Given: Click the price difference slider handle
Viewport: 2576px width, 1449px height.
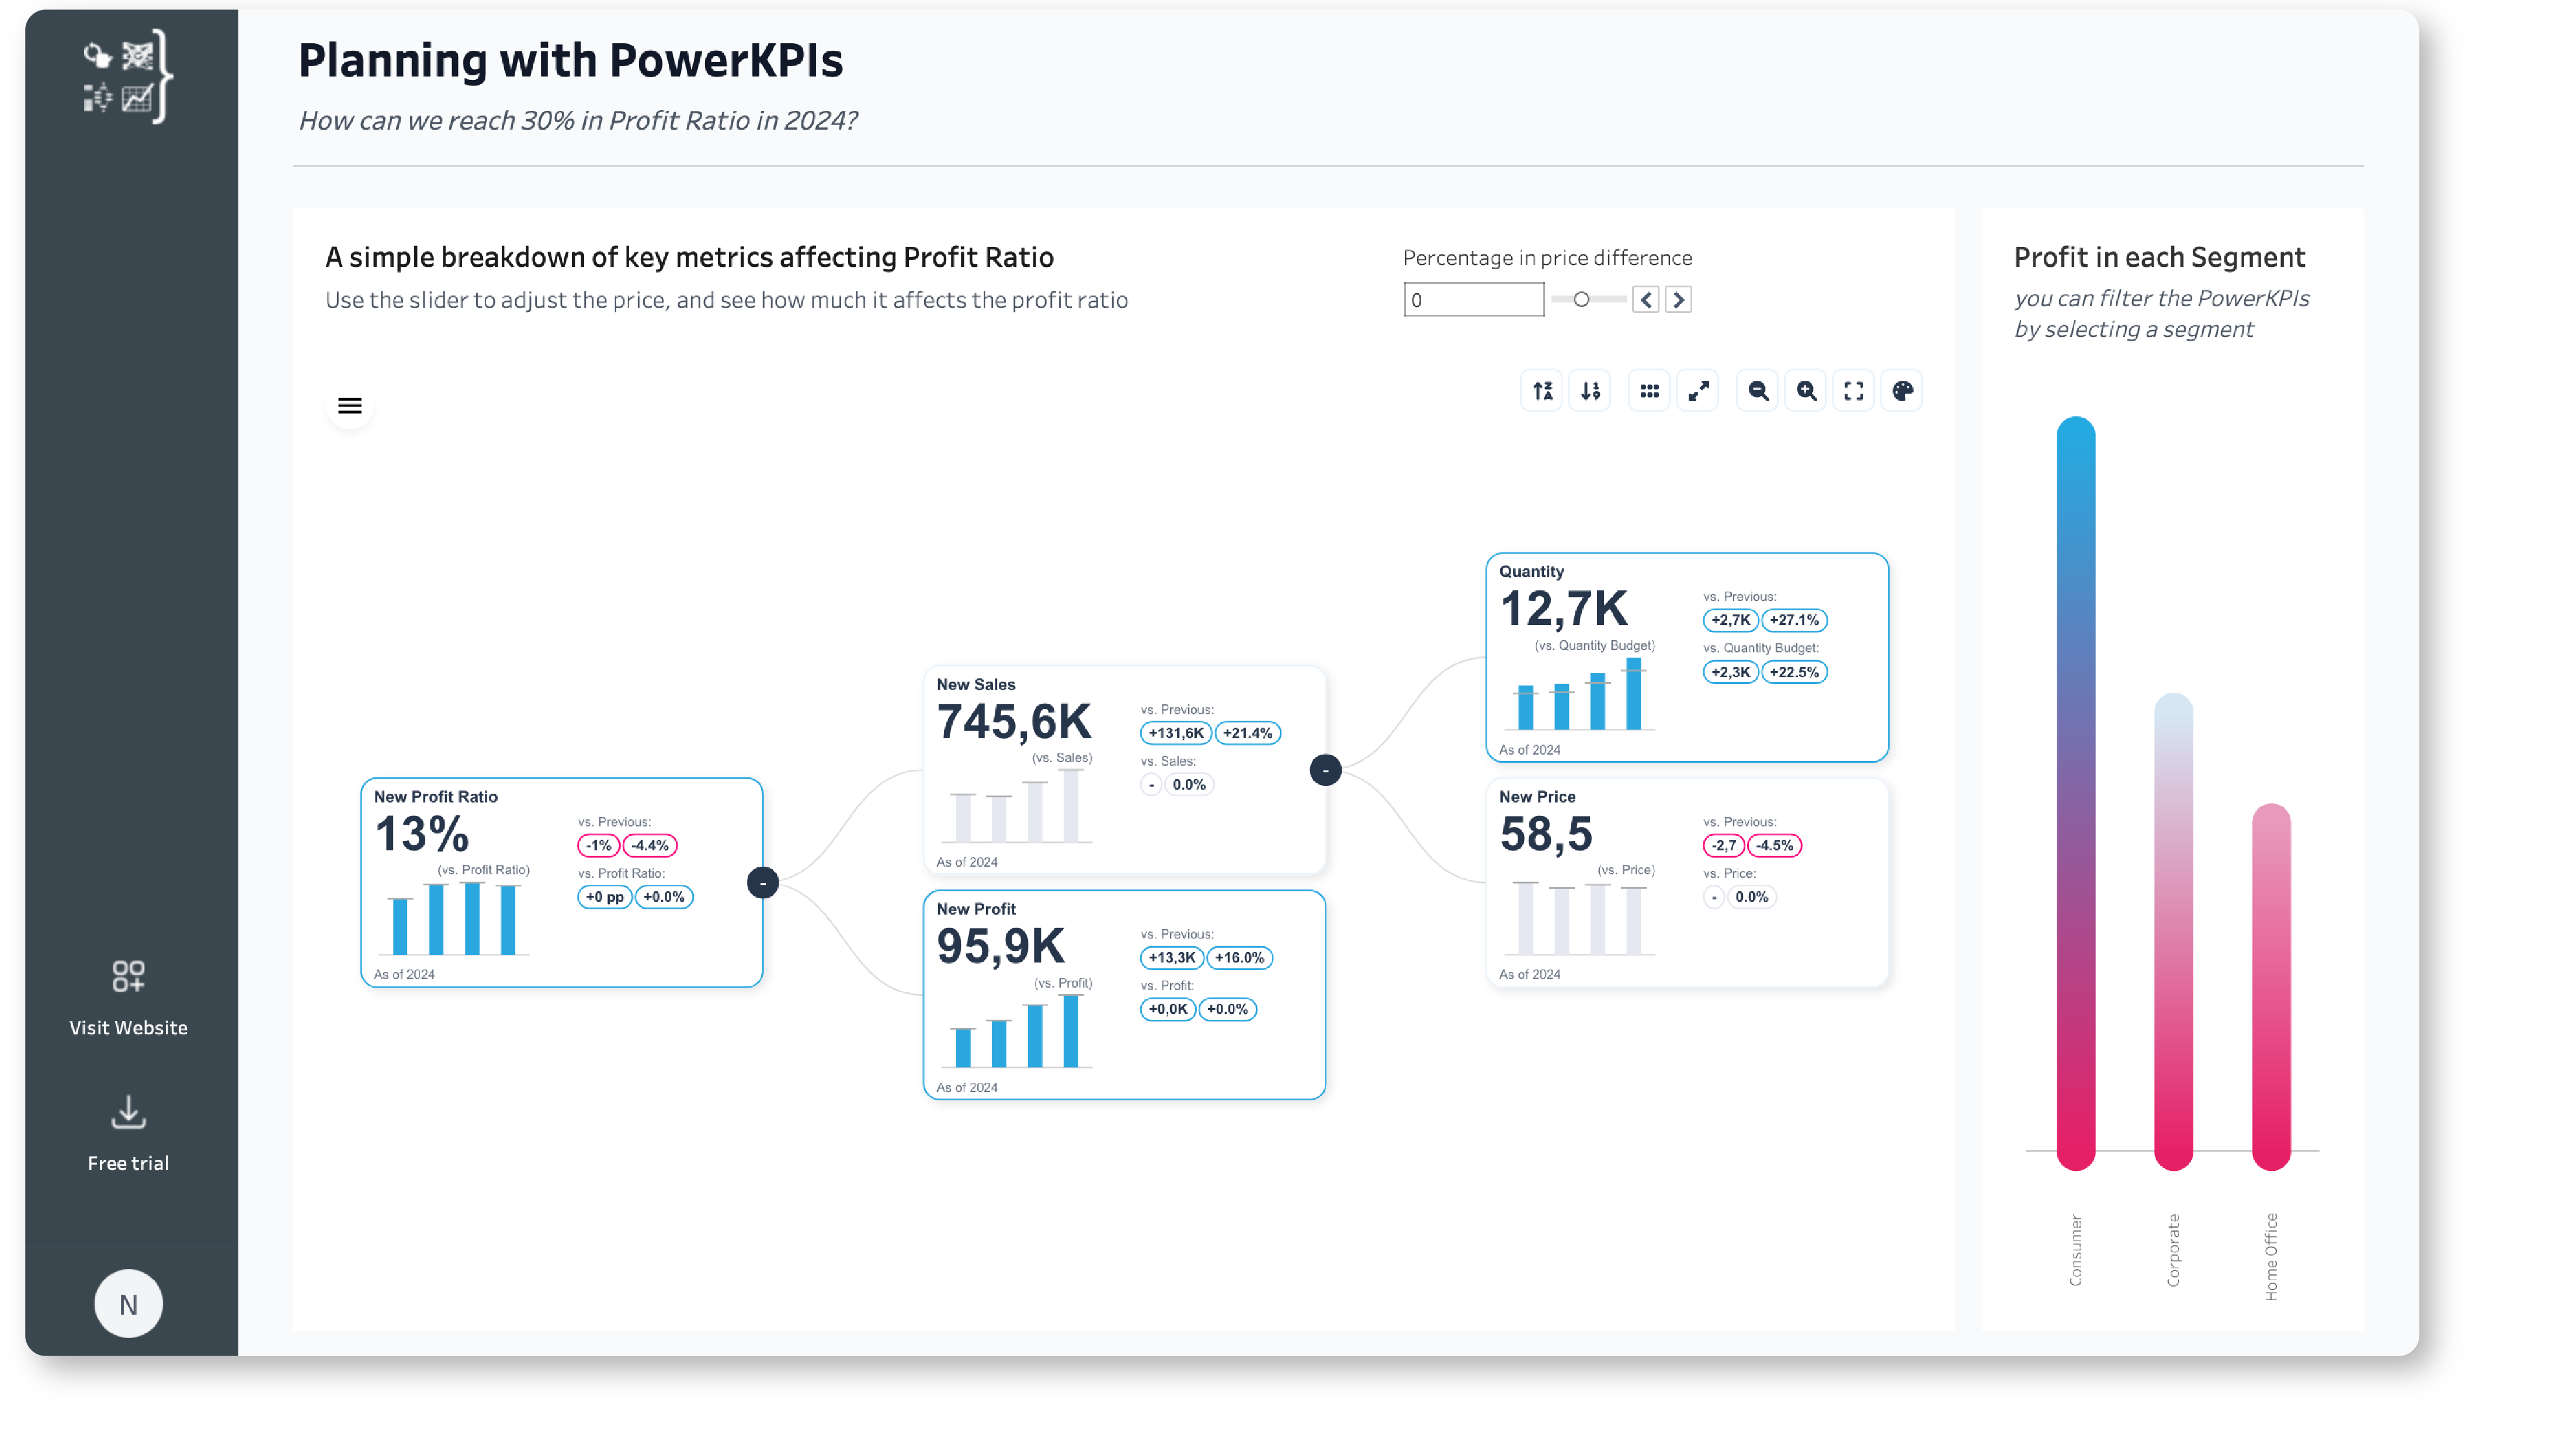Looking at the screenshot, I should [x=1581, y=300].
